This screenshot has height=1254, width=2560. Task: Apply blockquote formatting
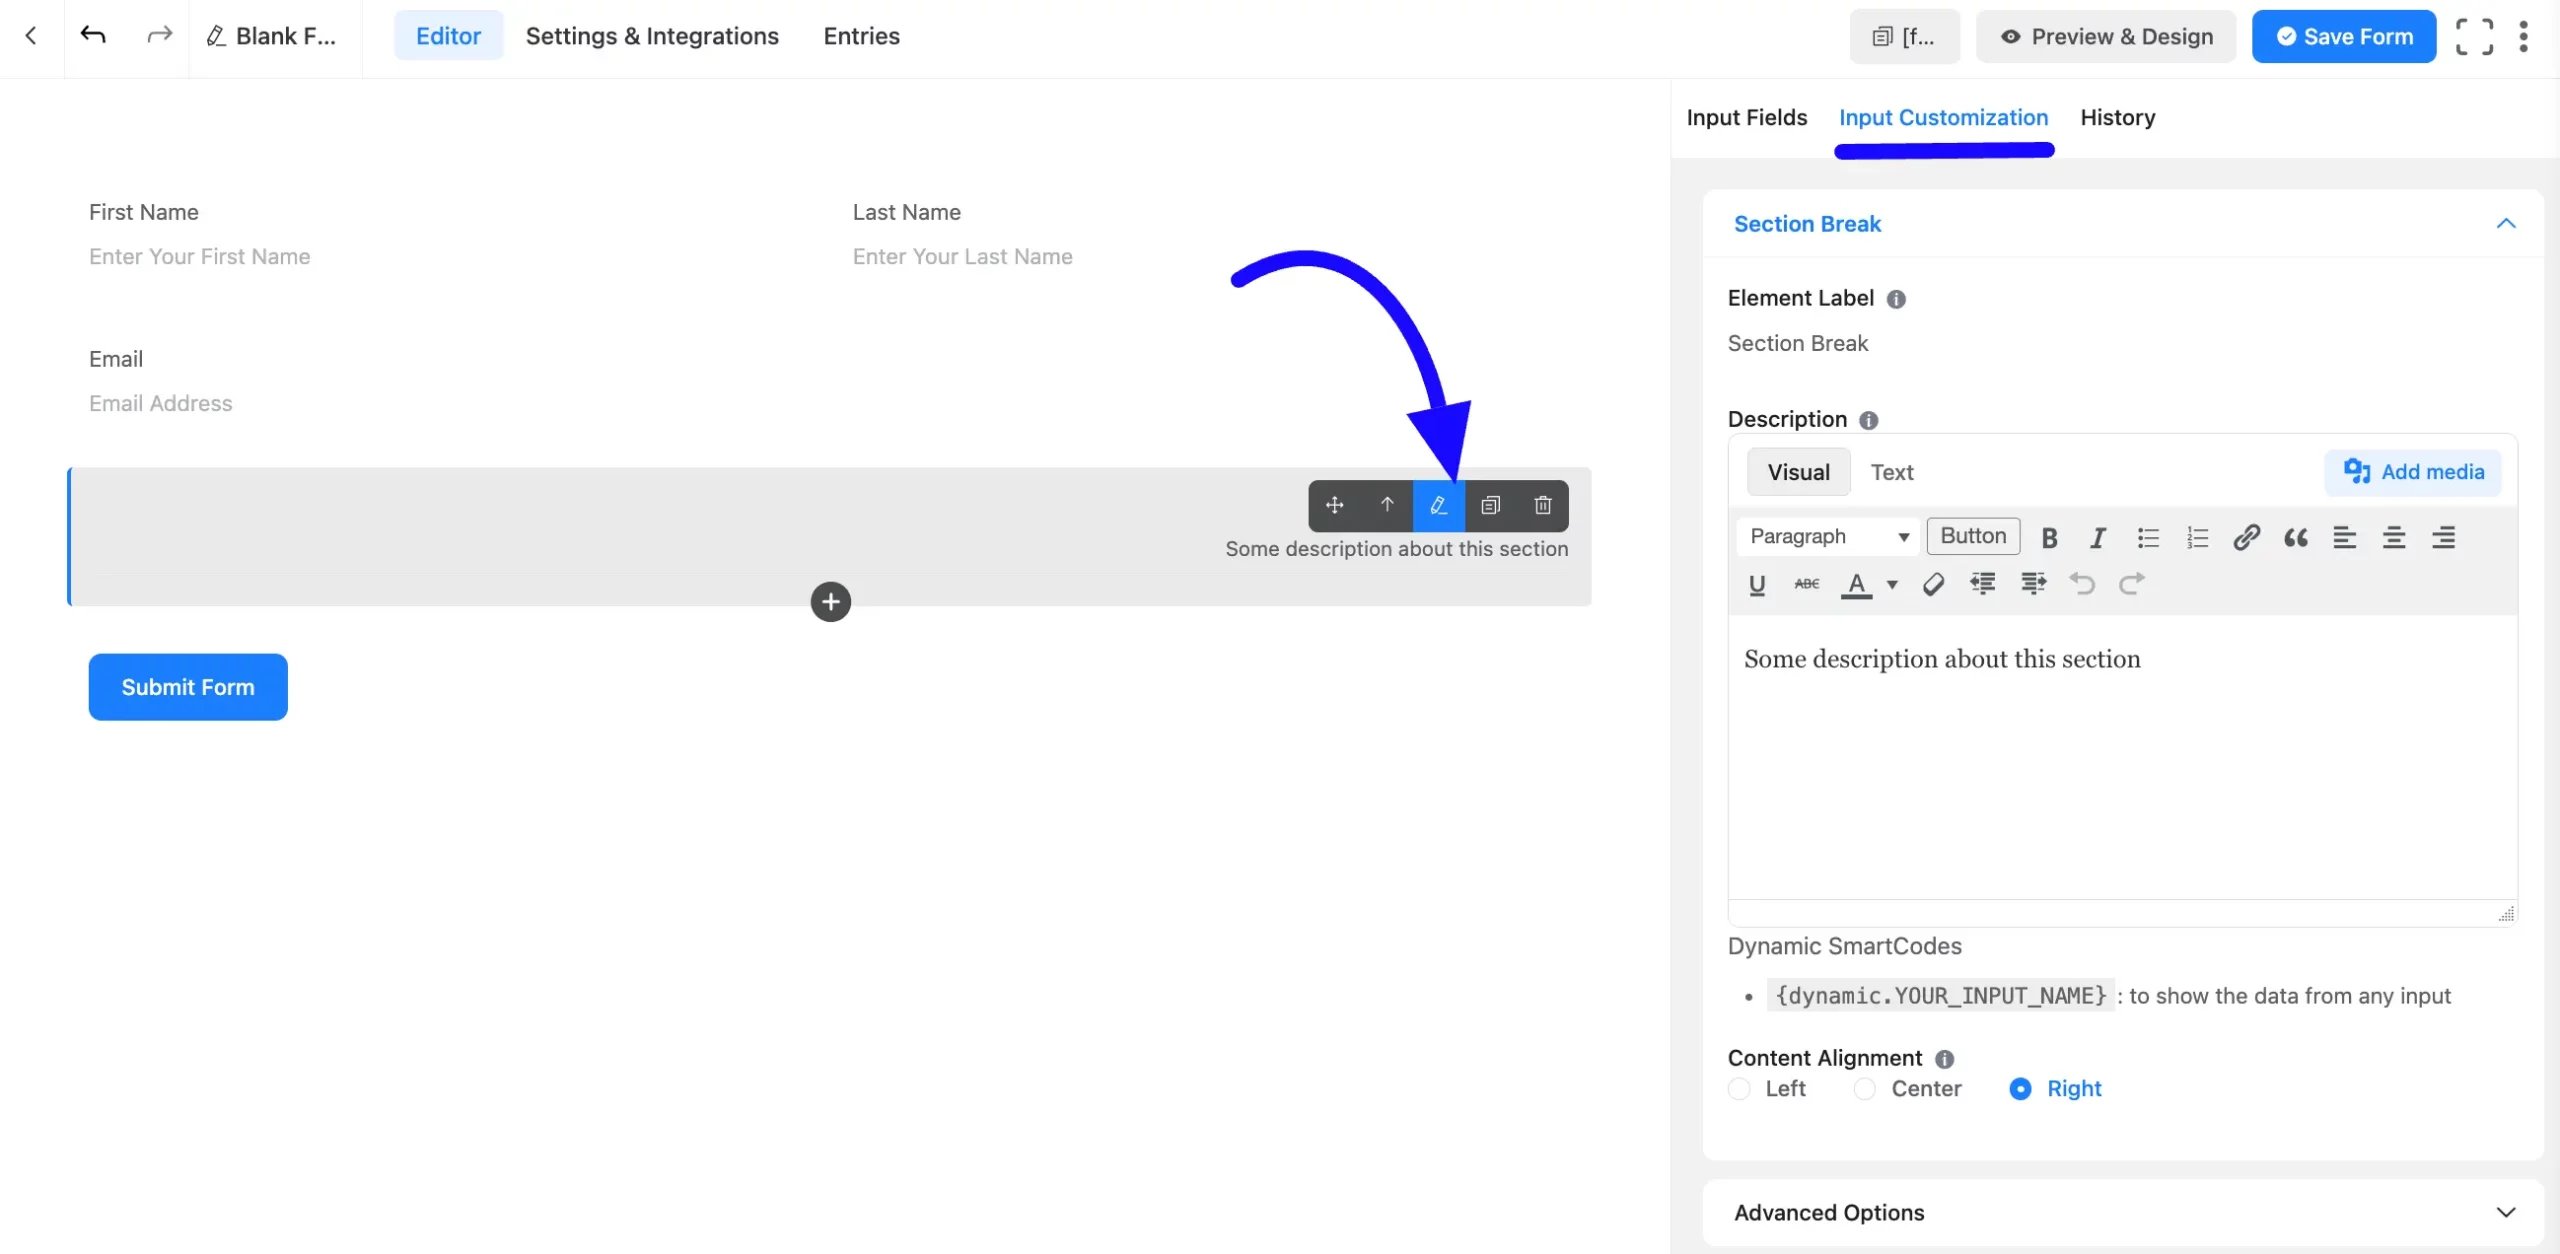(2296, 538)
